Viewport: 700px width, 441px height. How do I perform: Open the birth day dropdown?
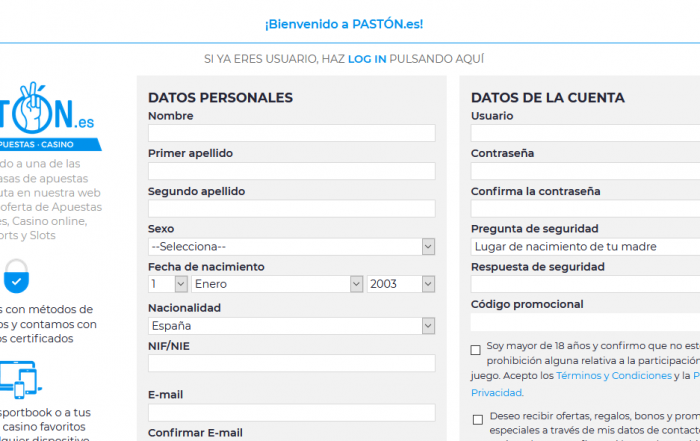click(168, 284)
